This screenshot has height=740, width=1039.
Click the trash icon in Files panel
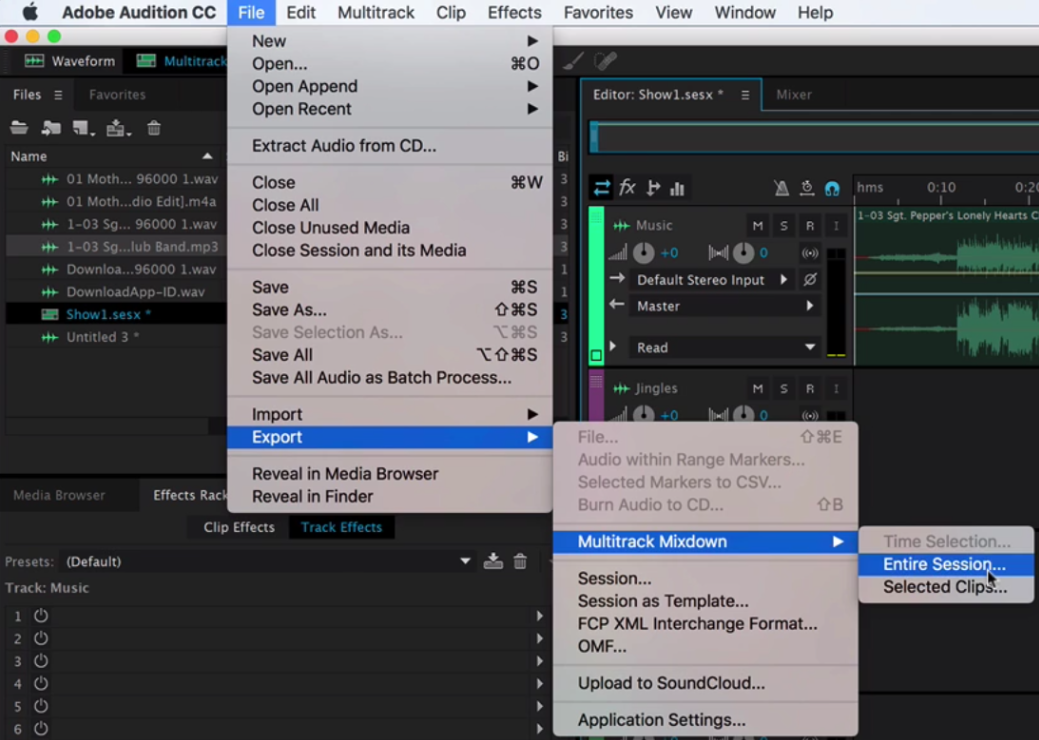point(154,128)
